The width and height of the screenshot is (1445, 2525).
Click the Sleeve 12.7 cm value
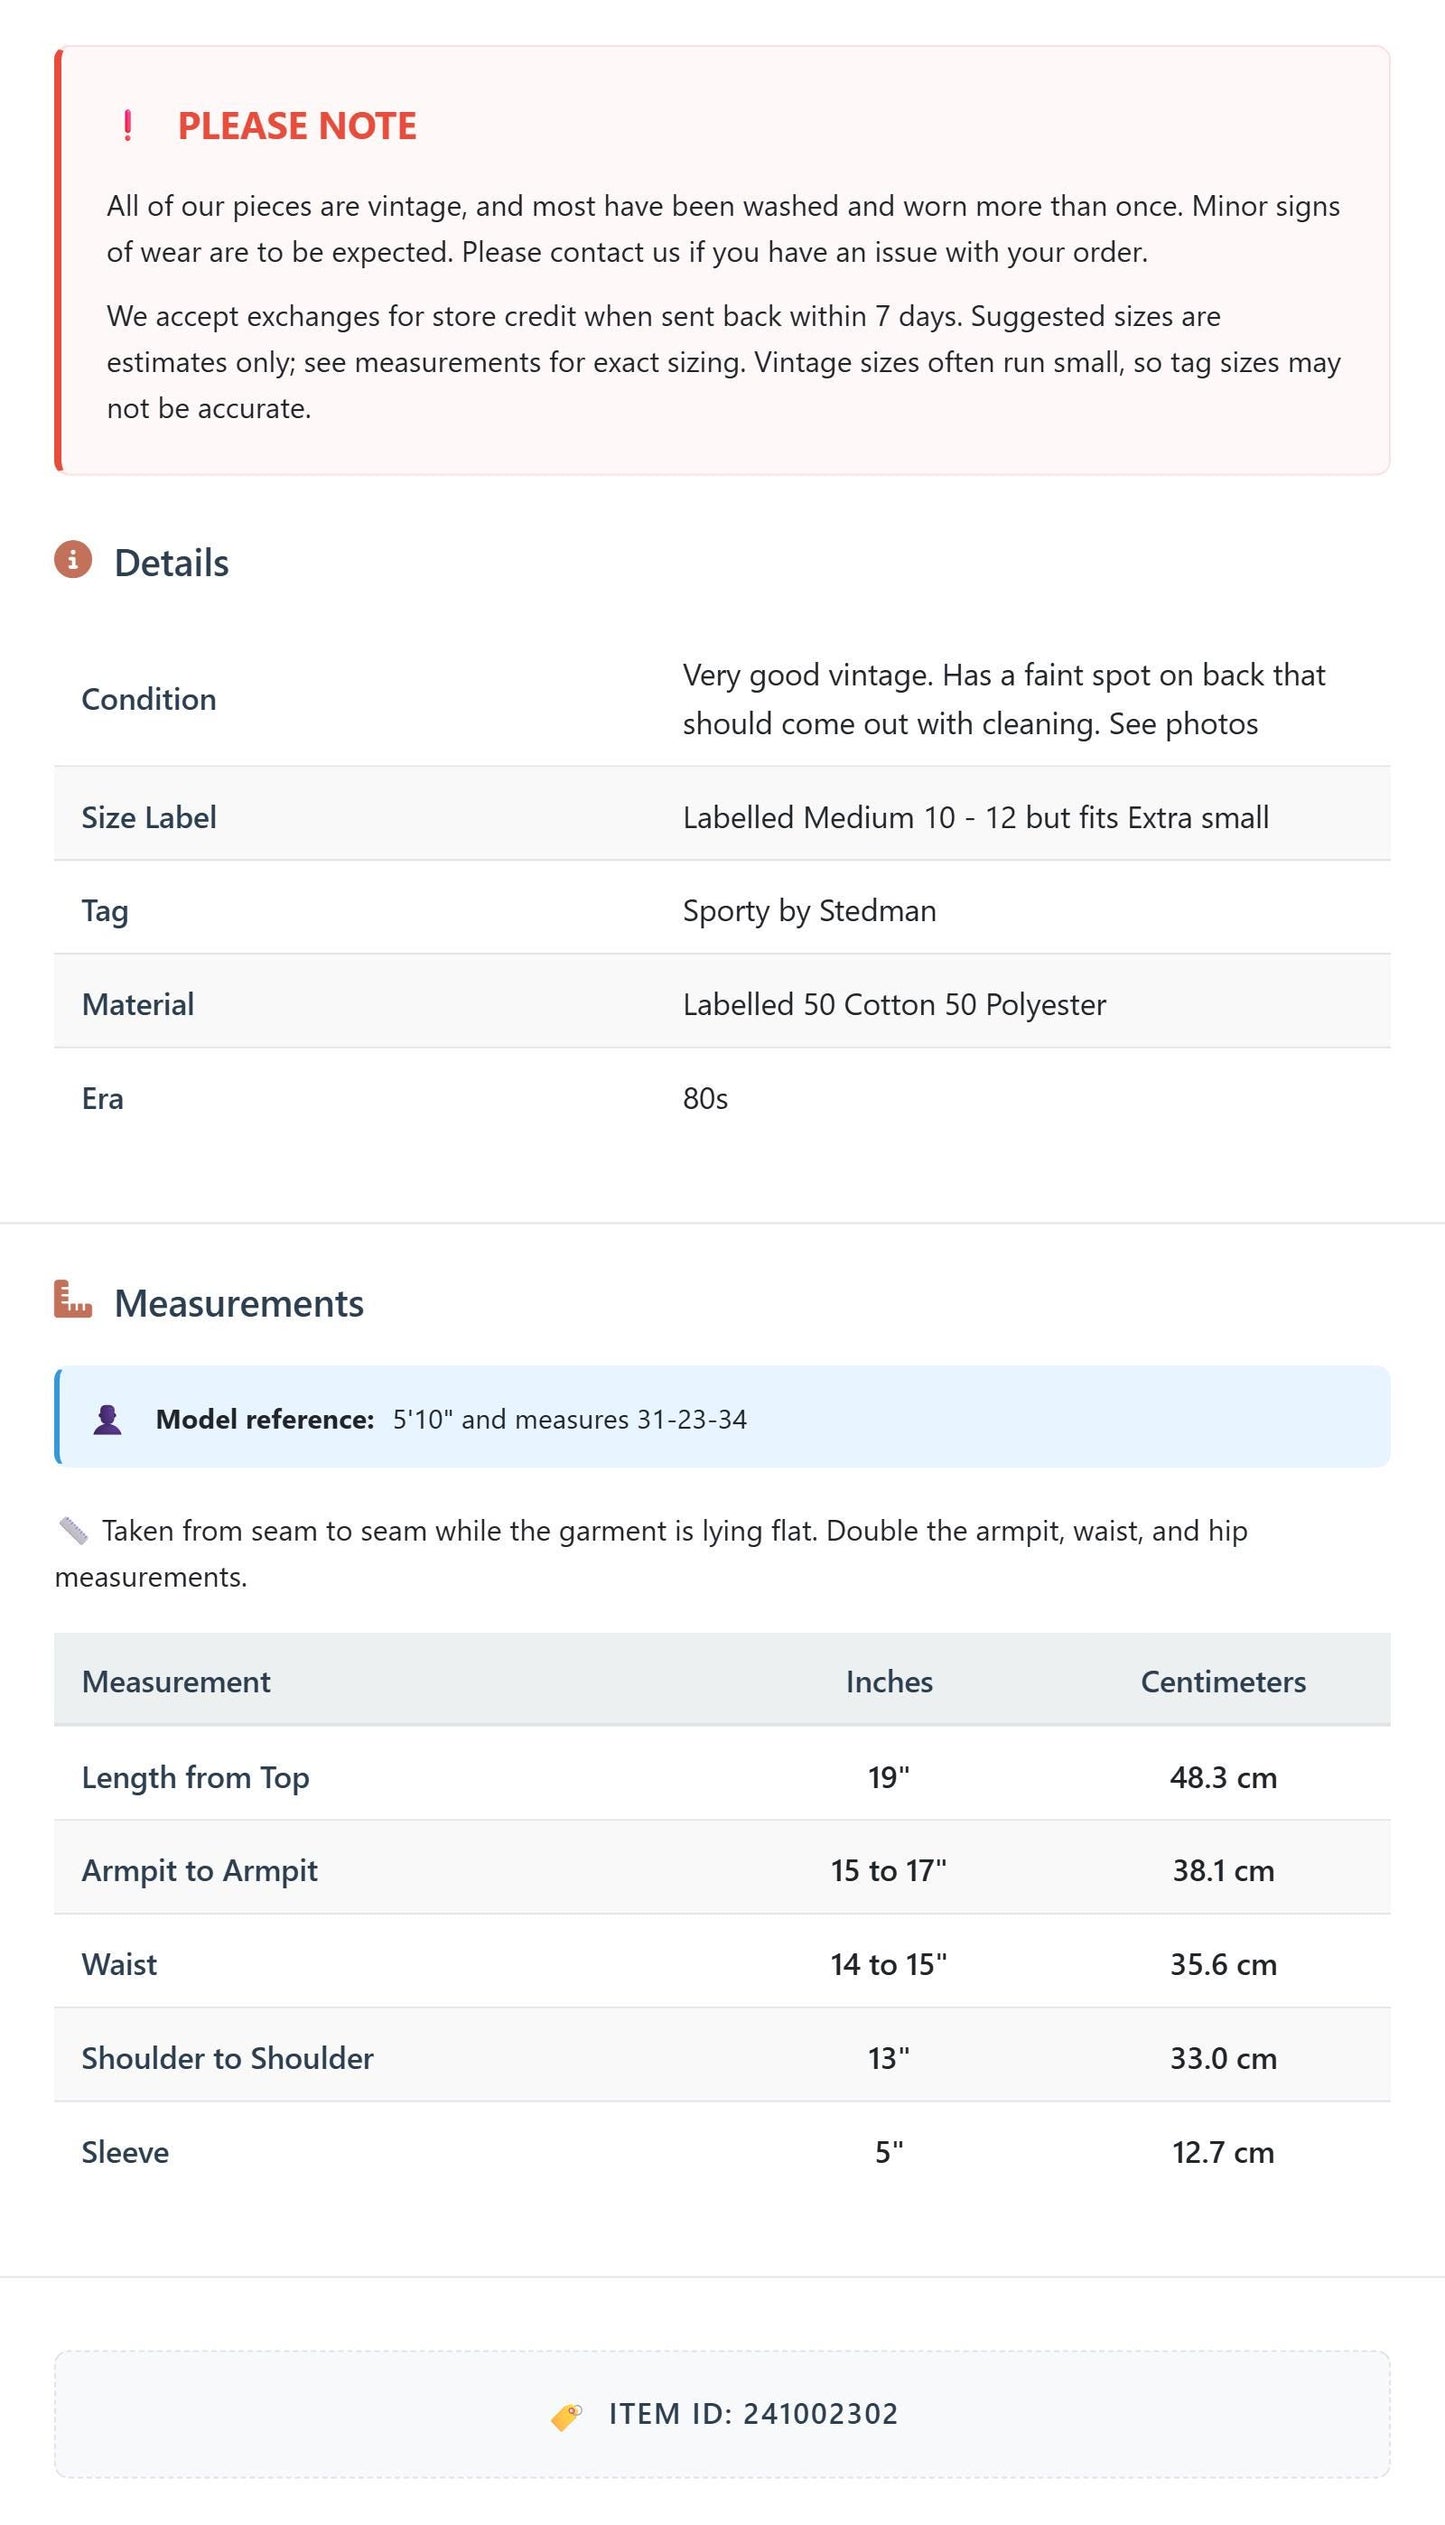pos(1223,2152)
